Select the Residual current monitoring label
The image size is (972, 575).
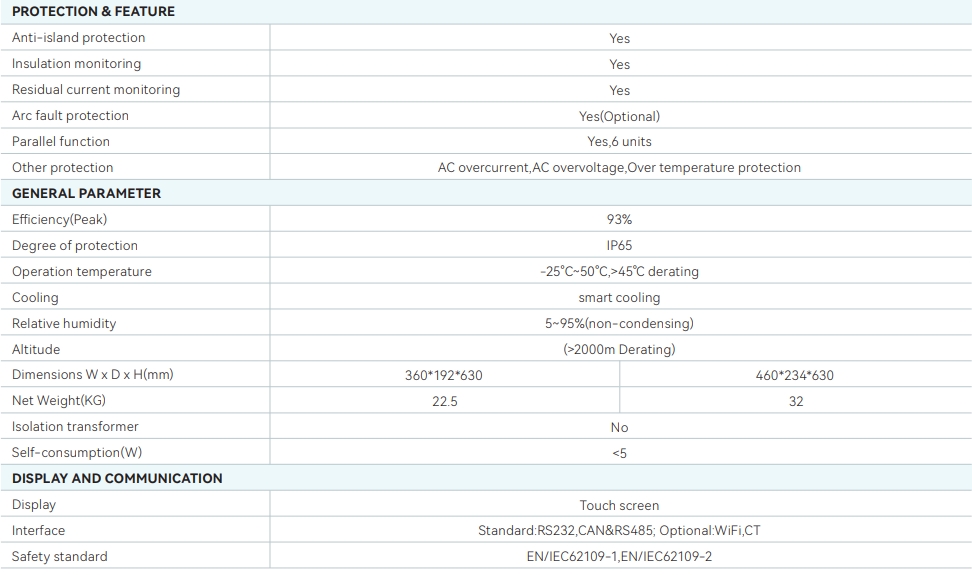(96, 90)
